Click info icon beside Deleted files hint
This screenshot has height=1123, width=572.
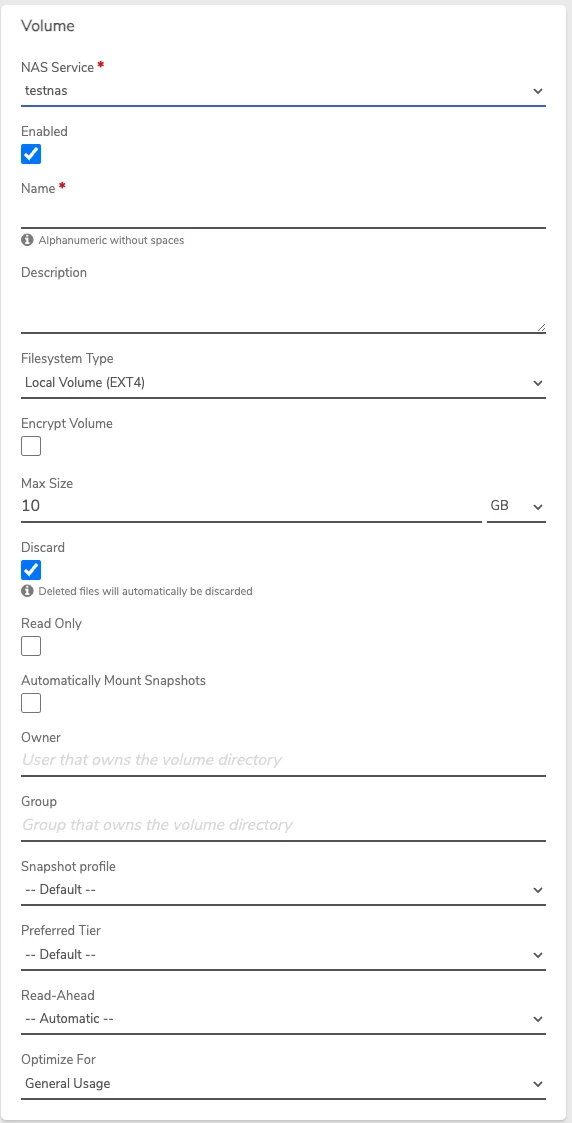pos(27,591)
